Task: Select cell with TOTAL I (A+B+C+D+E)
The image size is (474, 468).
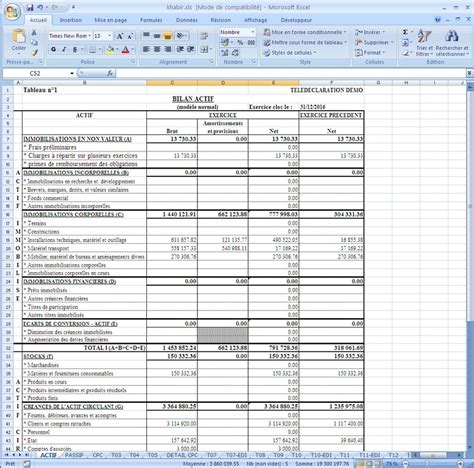Action: pos(84,348)
